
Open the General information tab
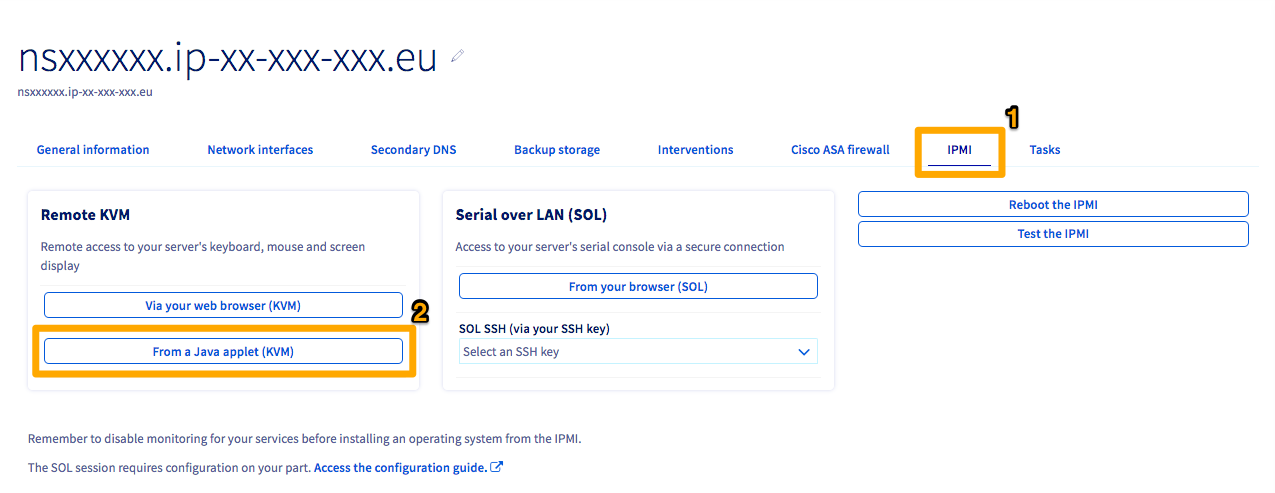[93, 150]
